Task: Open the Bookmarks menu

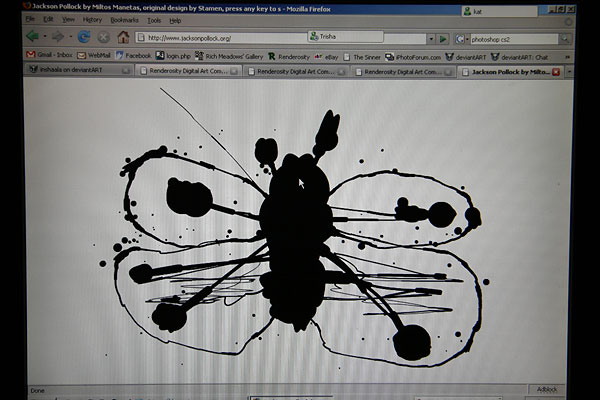Action: tap(124, 20)
